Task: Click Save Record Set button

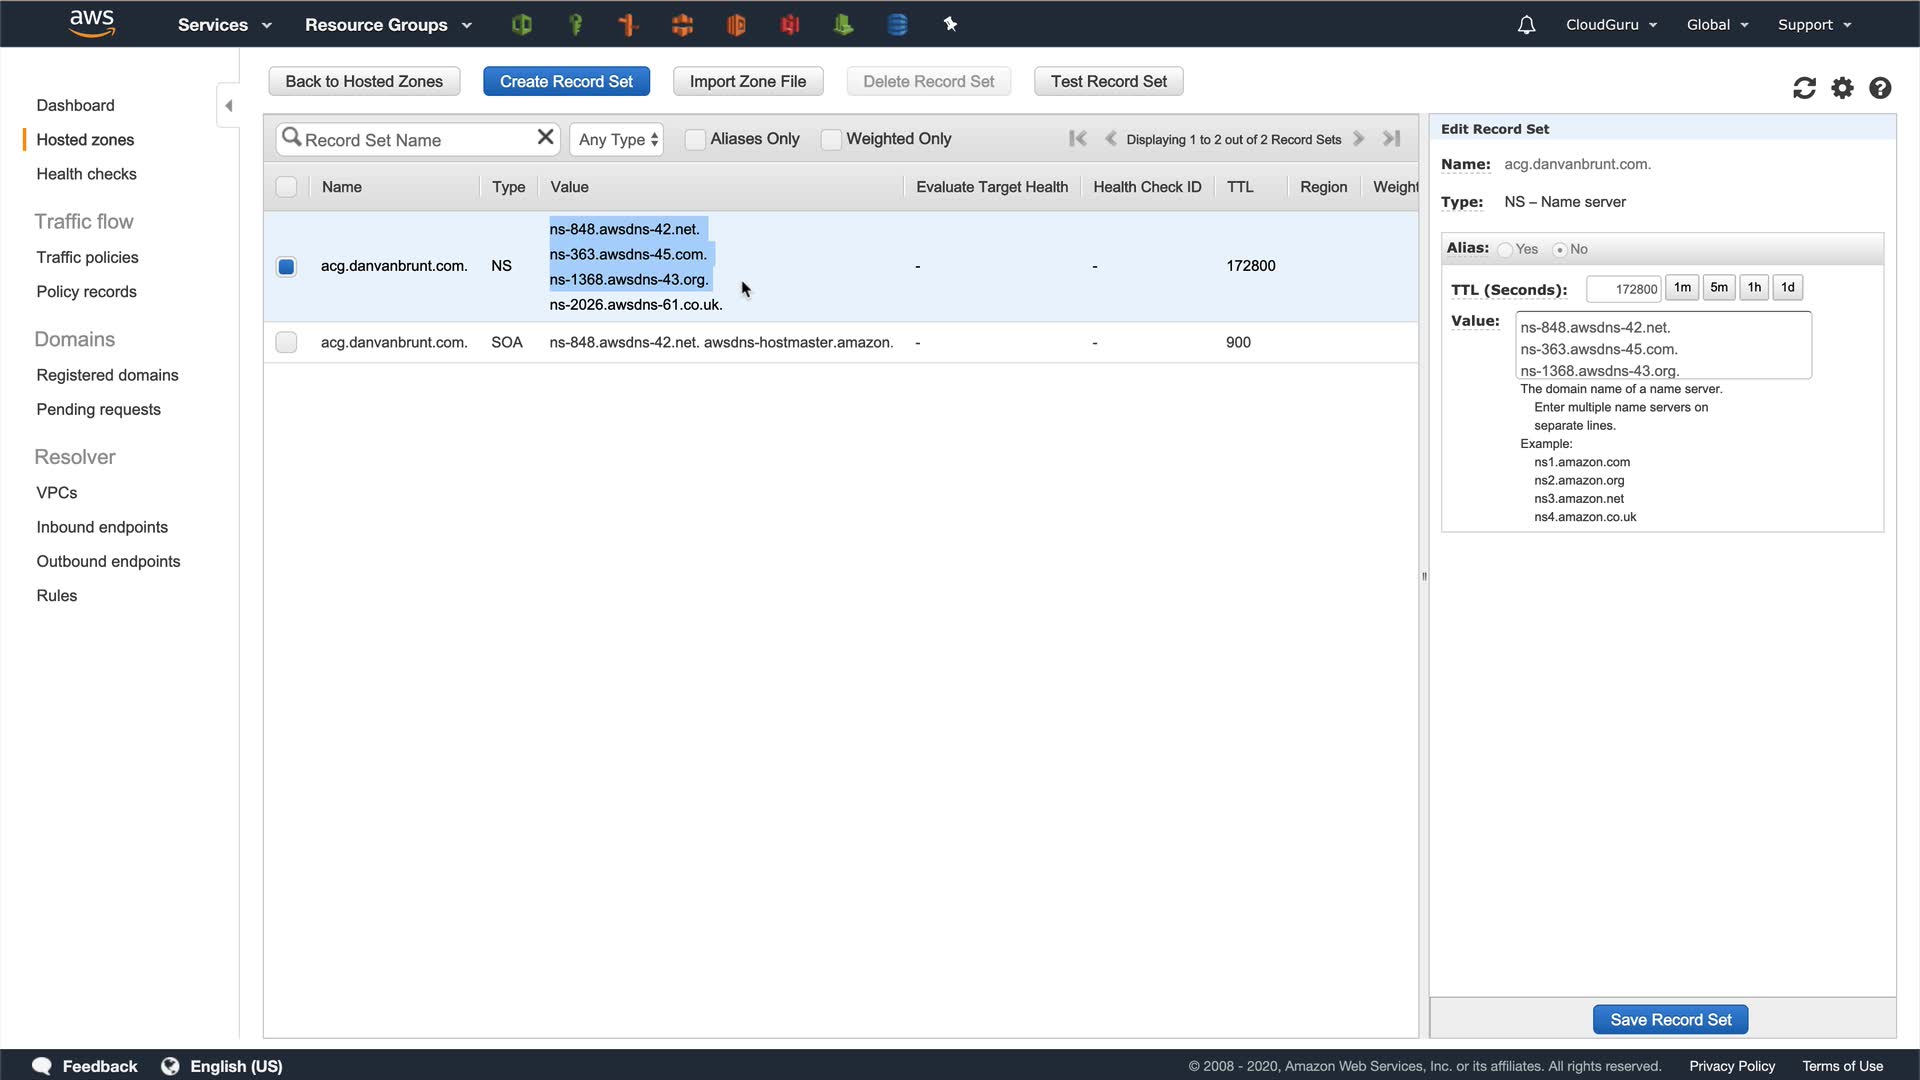Action: (1670, 1019)
